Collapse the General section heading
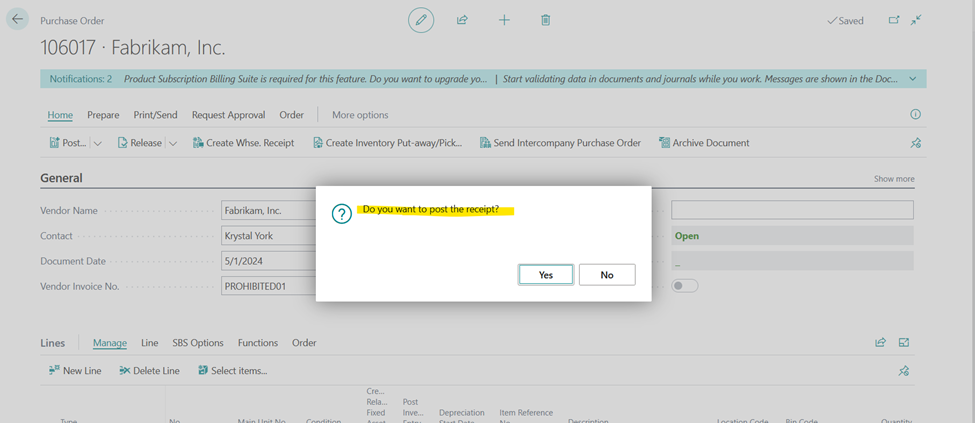This screenshot has height=423, width=975. click(x=62, y=178)
